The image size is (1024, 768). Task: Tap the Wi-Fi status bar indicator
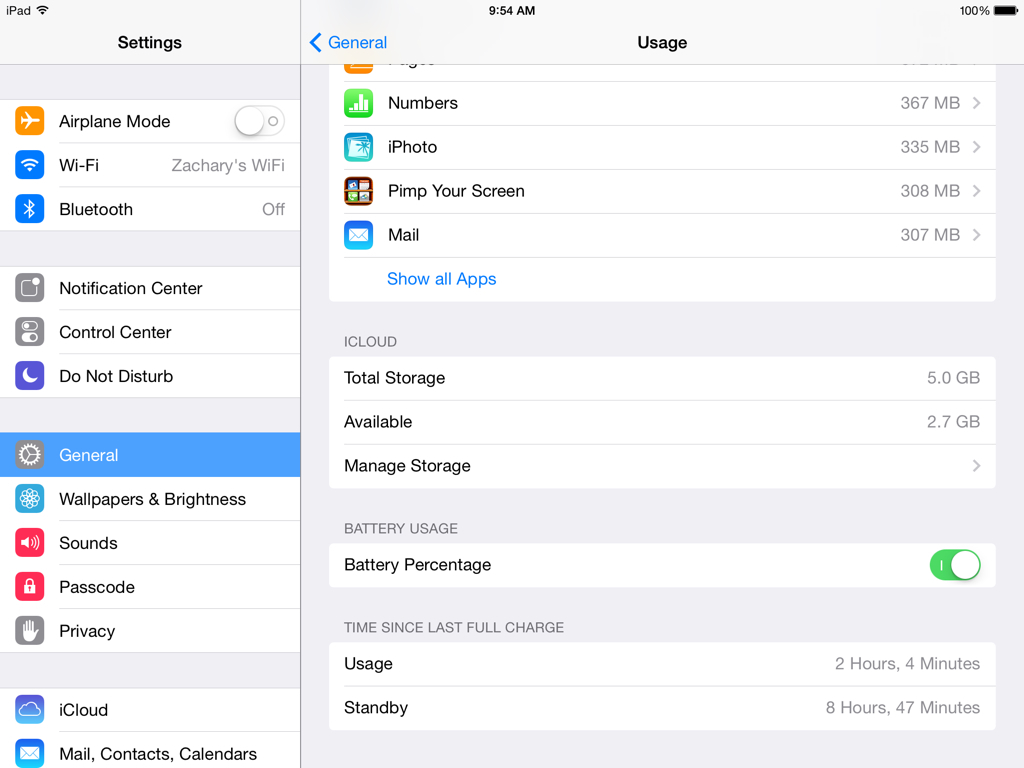[42, 10]
